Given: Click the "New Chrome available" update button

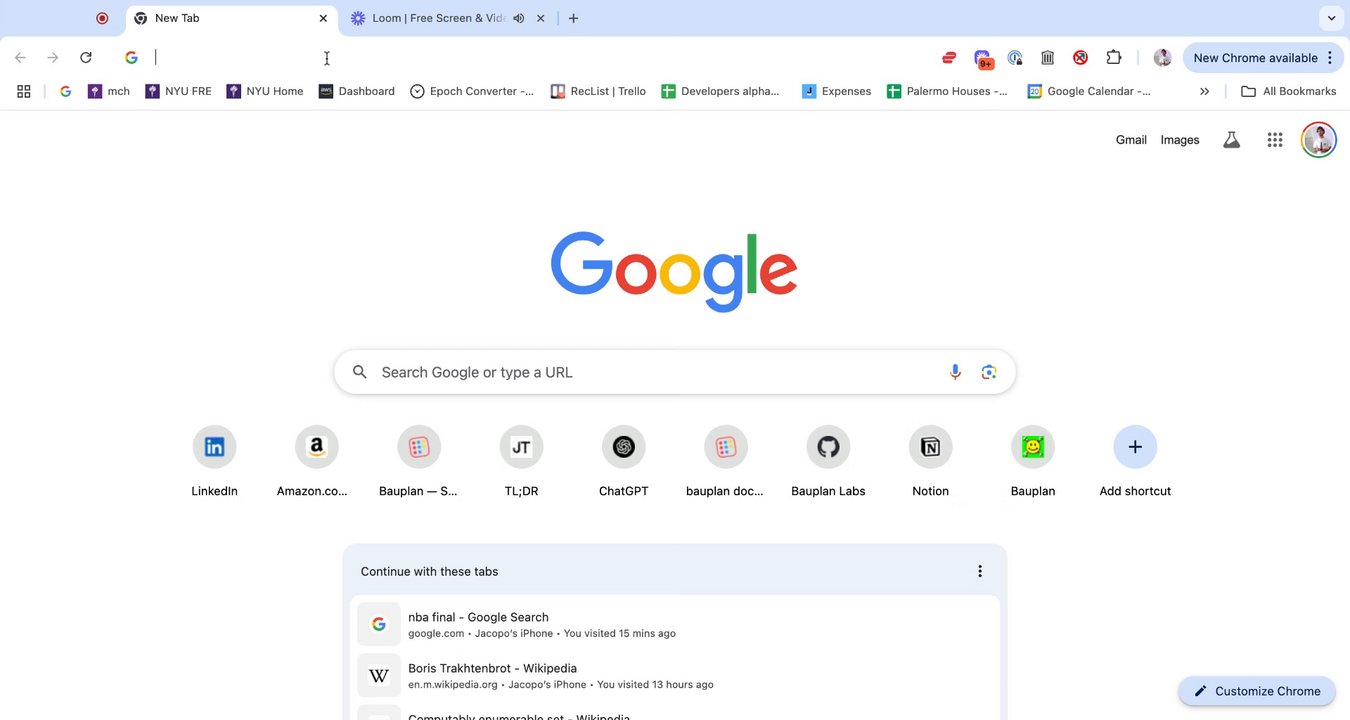Looking at the screenshot, I should 1255,58.
